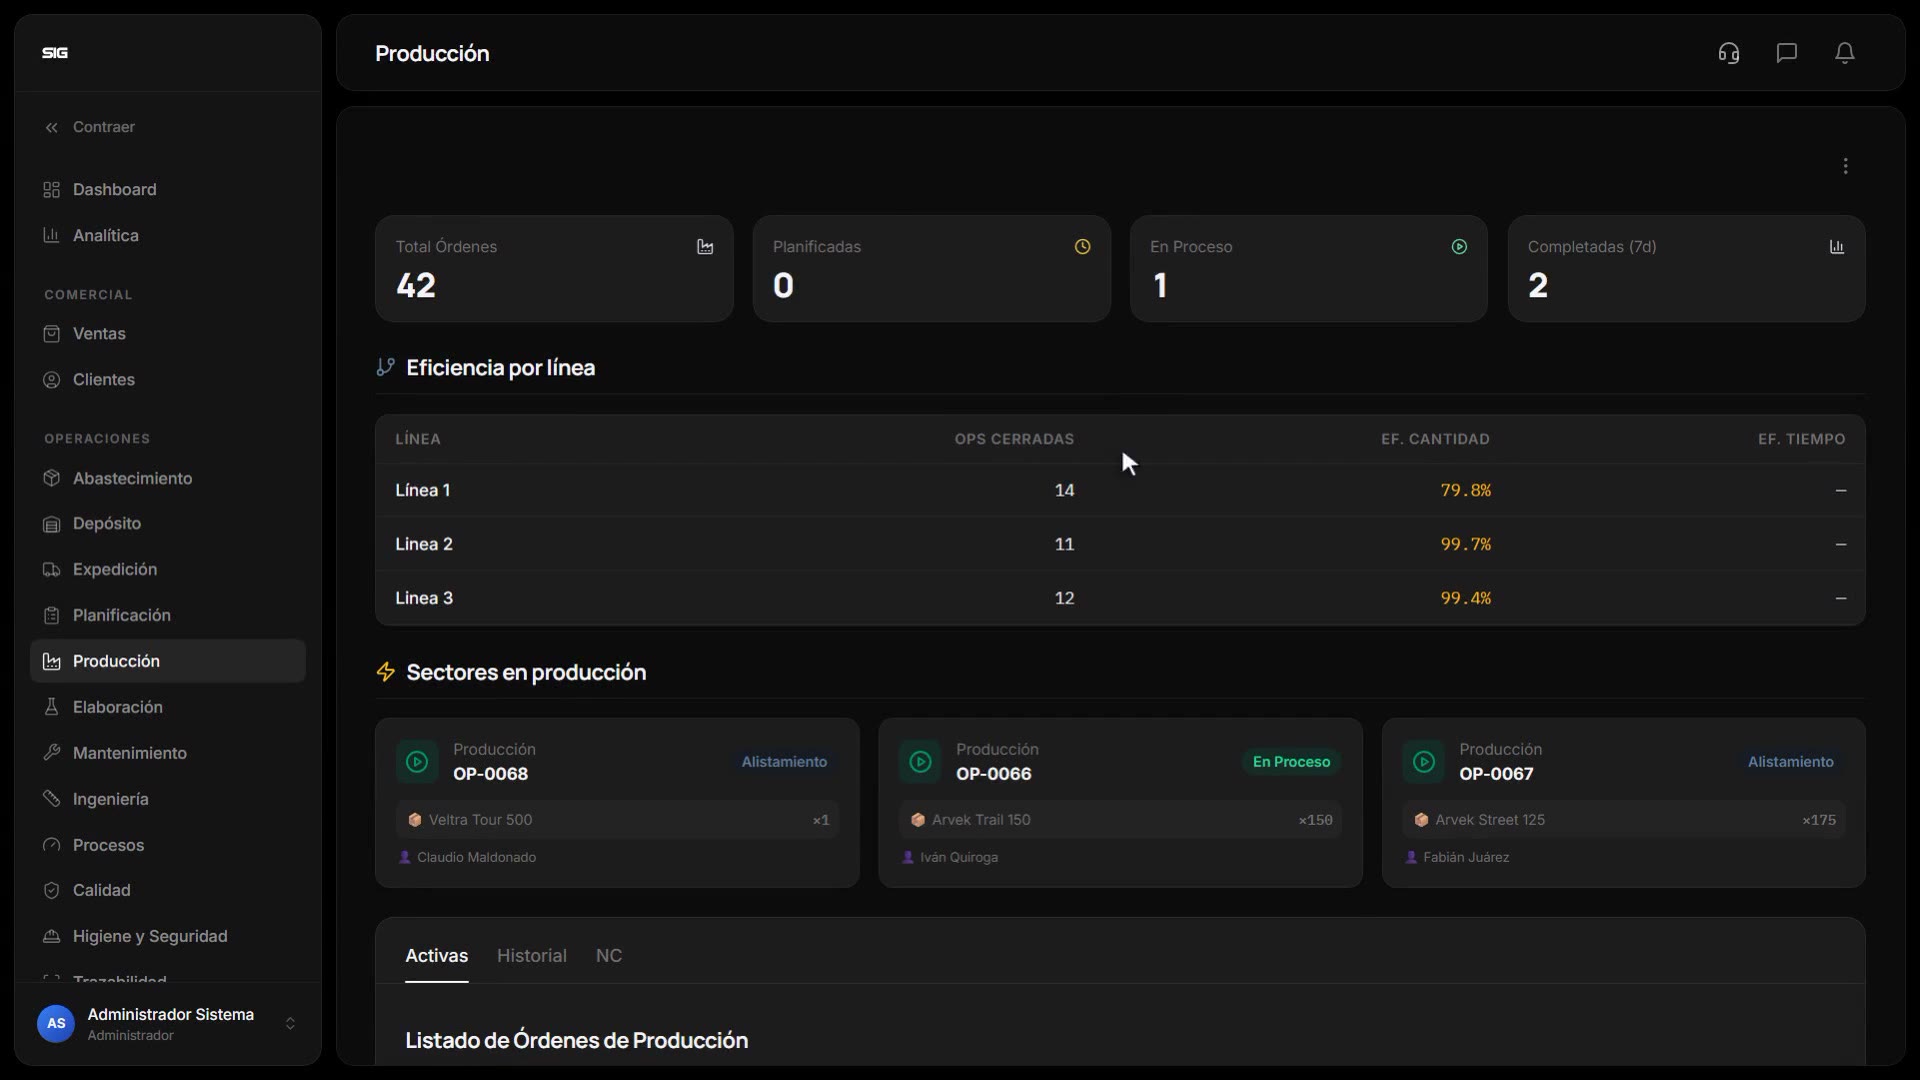This screenshot has height=1080, width=1920.
Task: Click the Completadas (7d) bar chart icon
Action: pyautogui.click(x=1837, y=247)
